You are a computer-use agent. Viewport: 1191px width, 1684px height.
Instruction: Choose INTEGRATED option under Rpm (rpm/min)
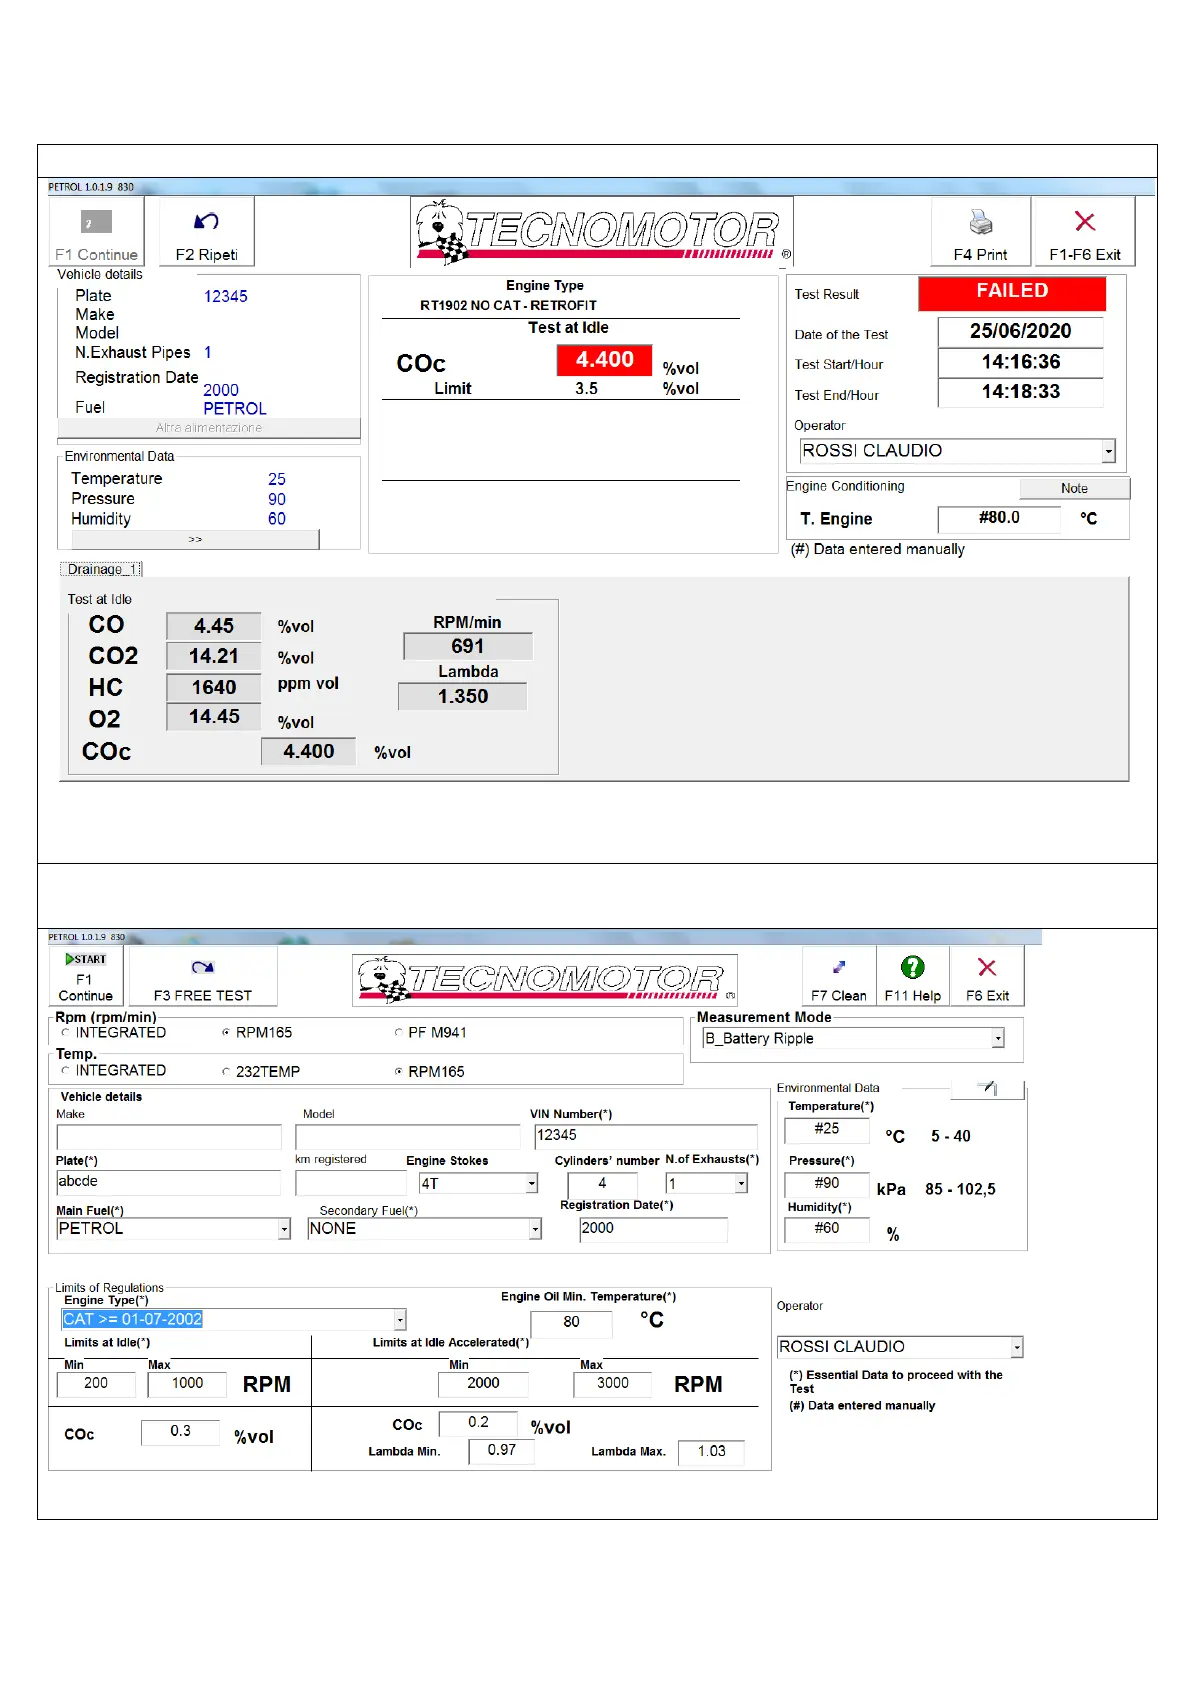click(66, 1033)
